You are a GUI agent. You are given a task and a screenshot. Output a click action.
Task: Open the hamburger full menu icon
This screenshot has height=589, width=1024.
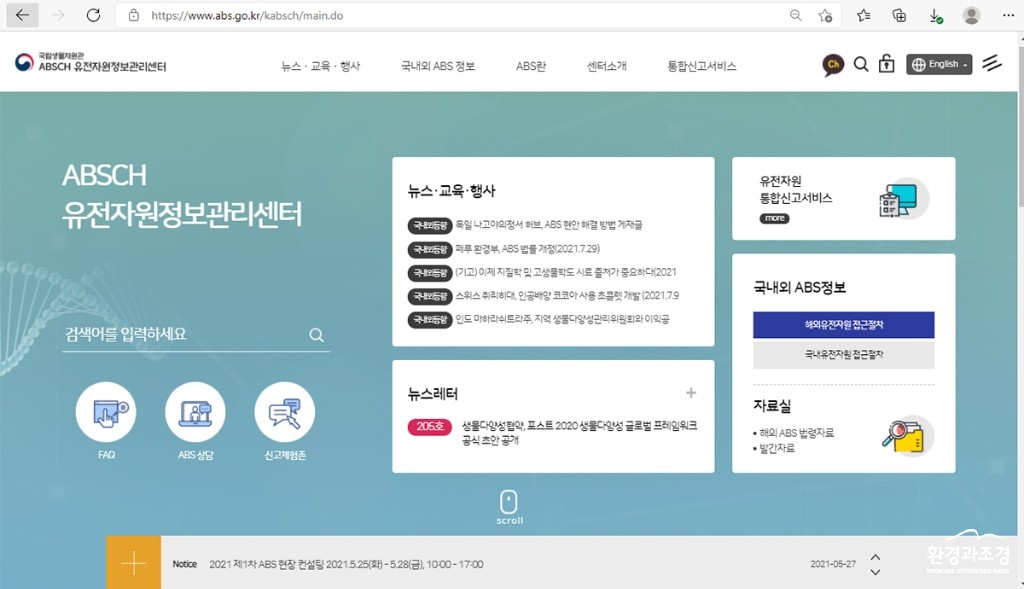tap(991, 63)
